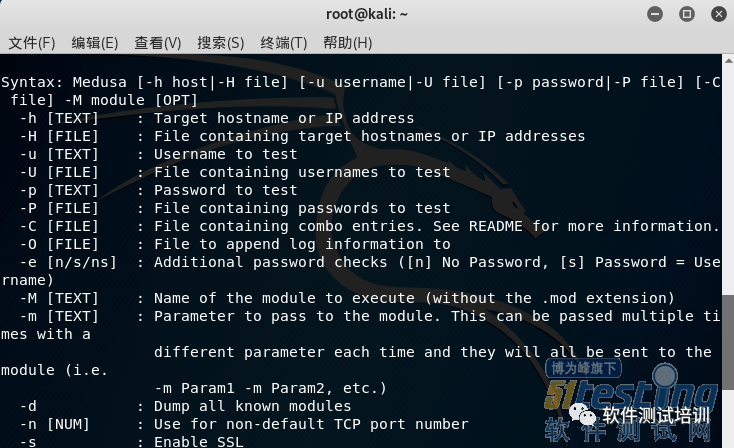
Task: Close the root@kali terminal window
Action: [x=719, y=14]
